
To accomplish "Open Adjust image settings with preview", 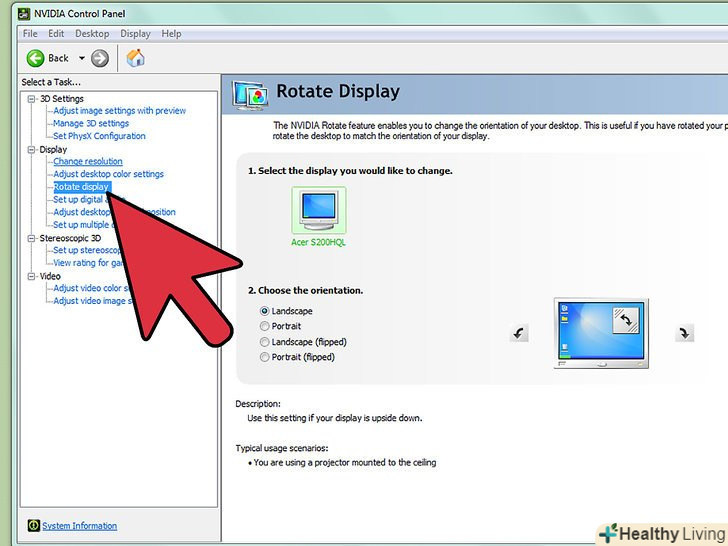I will coord(120,111).
